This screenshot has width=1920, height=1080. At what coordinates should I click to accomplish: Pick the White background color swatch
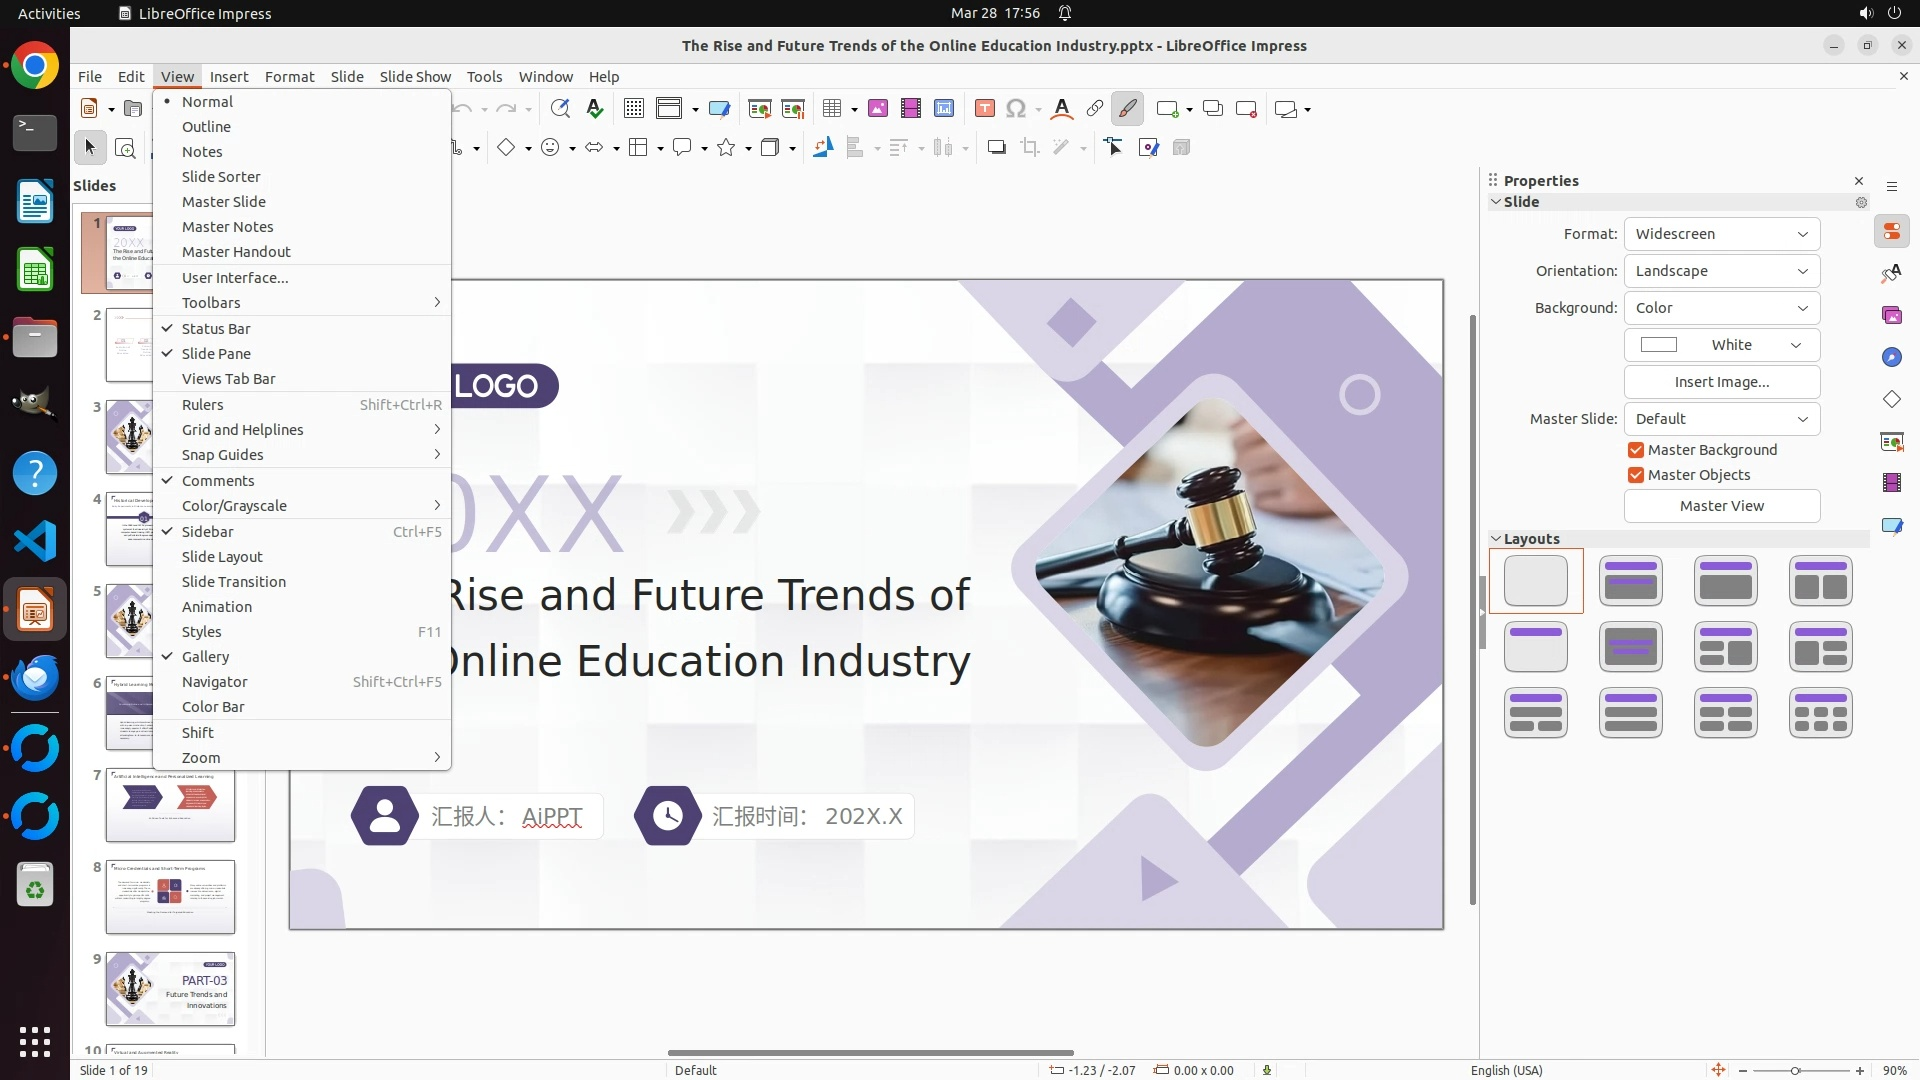pyautogui.click(x=1721, y=345)
